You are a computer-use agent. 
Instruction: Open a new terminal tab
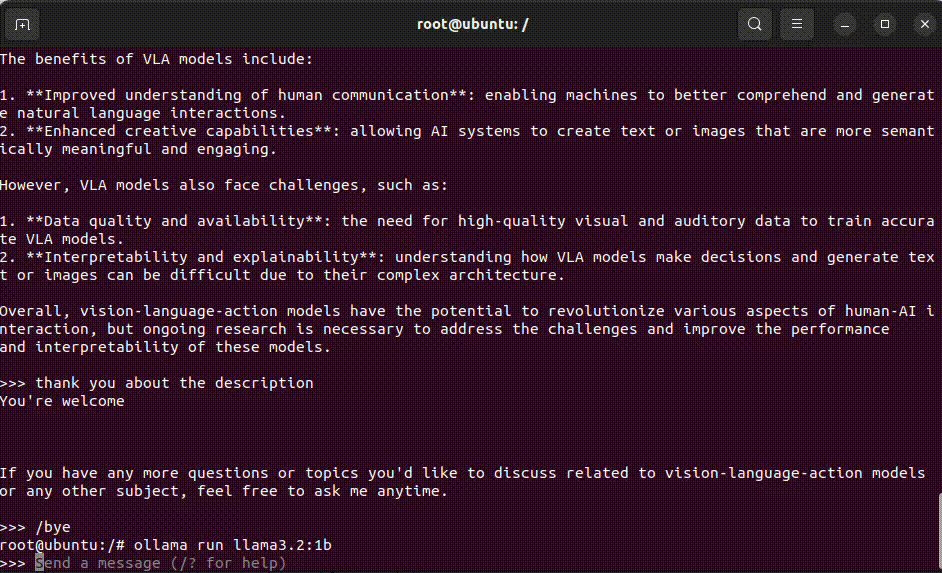point(23,23)
